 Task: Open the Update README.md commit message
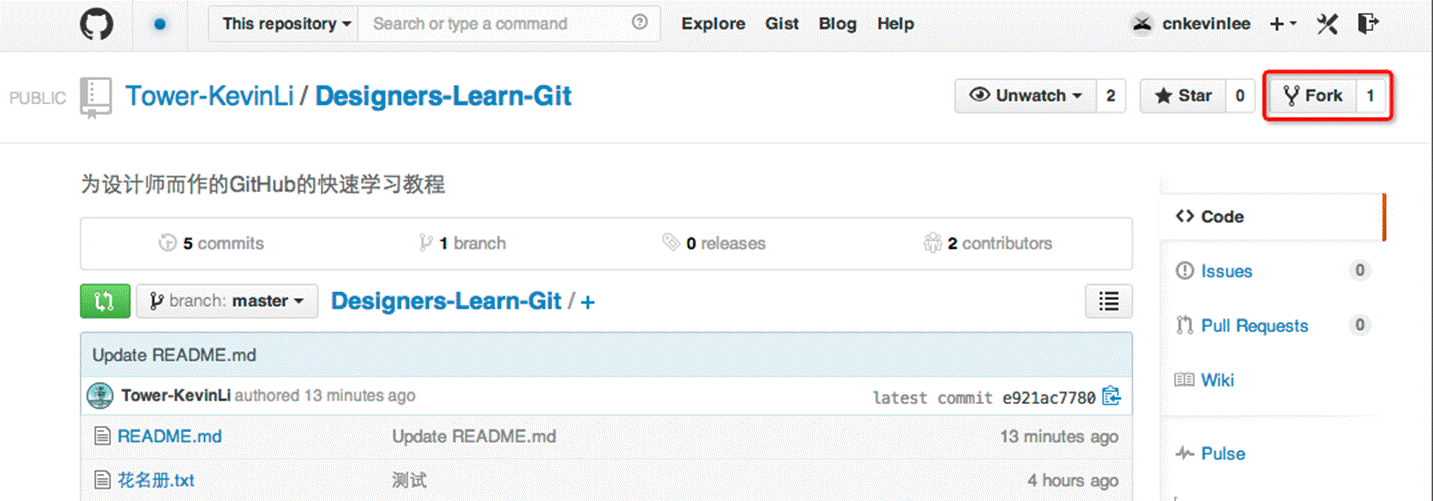[x=174, y=355]
